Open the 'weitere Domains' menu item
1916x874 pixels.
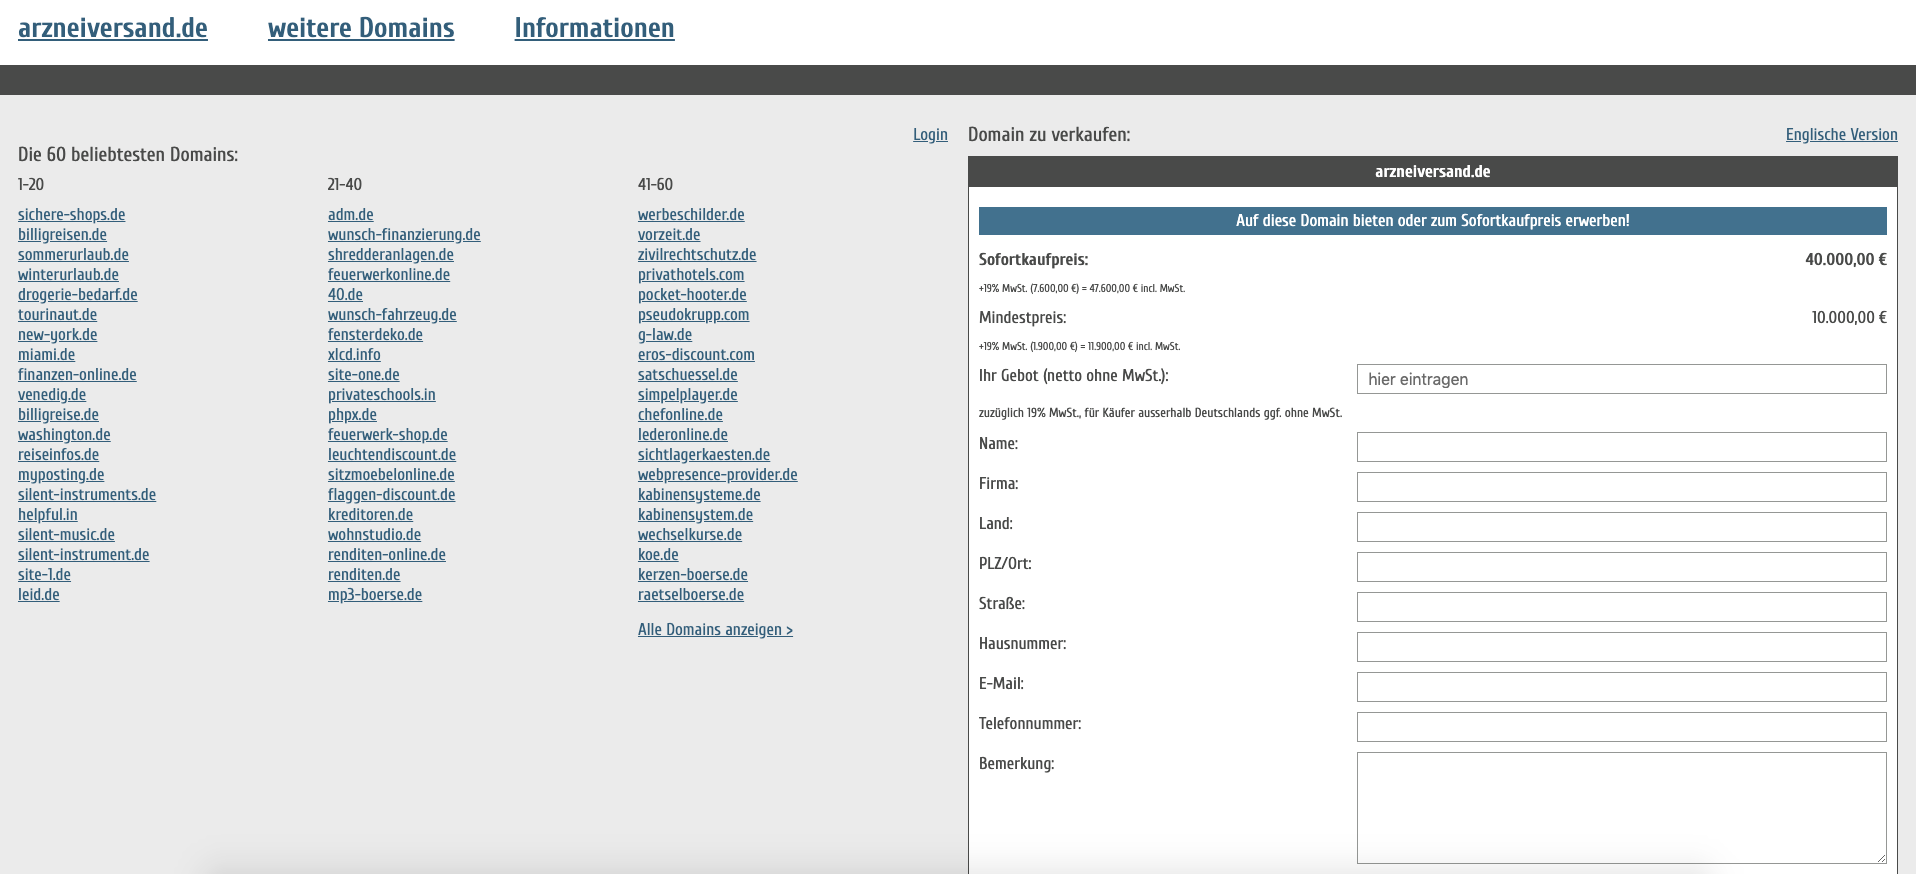[x=360, y=28]
